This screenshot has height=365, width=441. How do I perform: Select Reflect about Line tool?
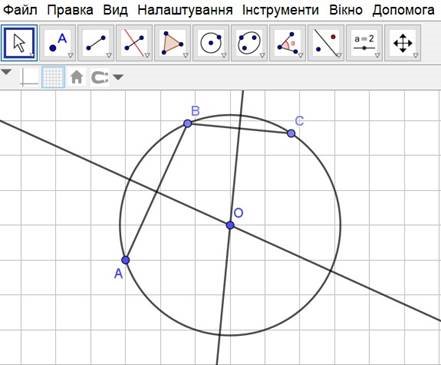click(326, 43)
